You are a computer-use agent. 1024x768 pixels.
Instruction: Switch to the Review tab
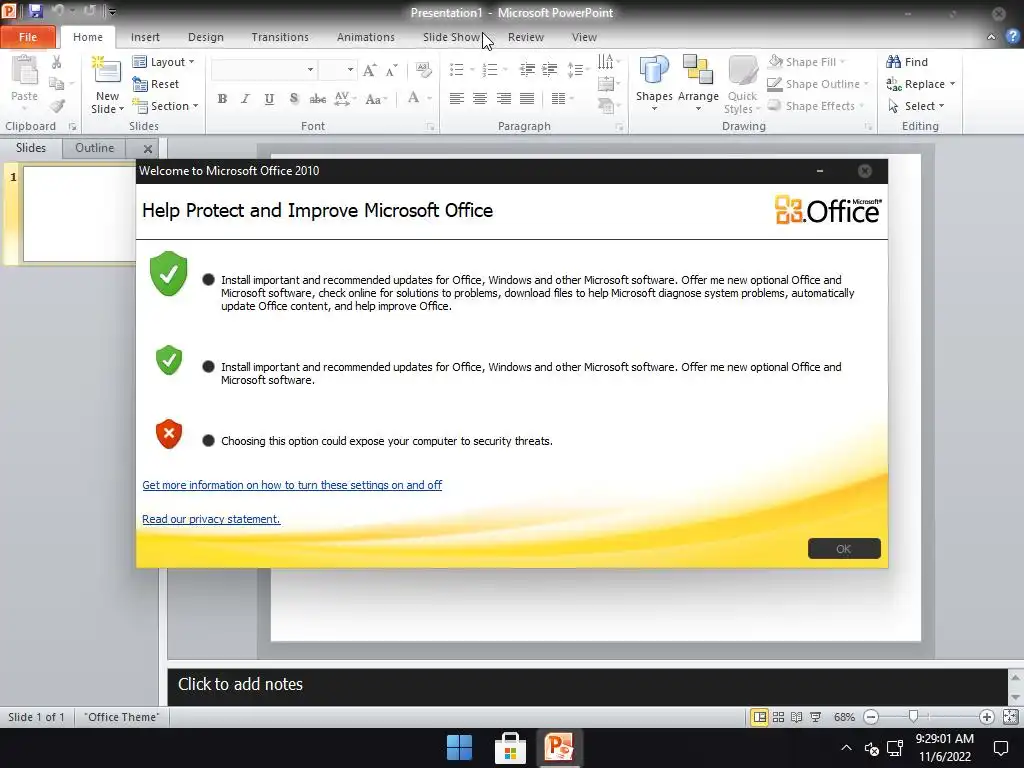[x=526, y=37]
